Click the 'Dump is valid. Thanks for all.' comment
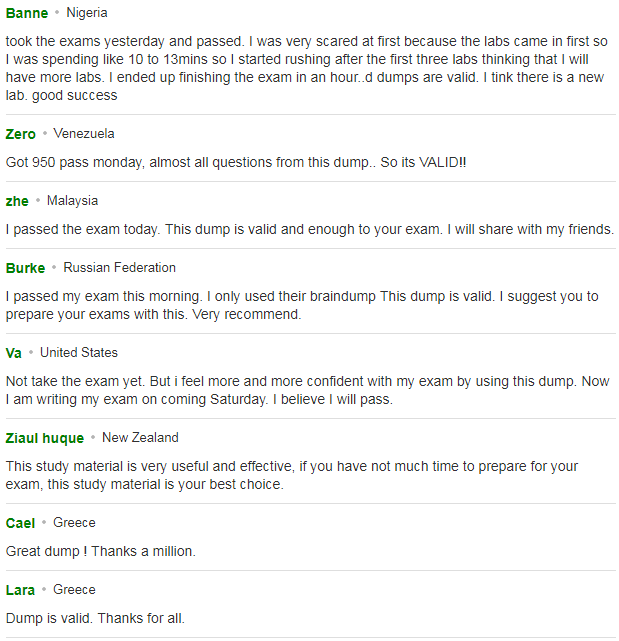Screen dimensions: 619x641 (x=95, y=619)
